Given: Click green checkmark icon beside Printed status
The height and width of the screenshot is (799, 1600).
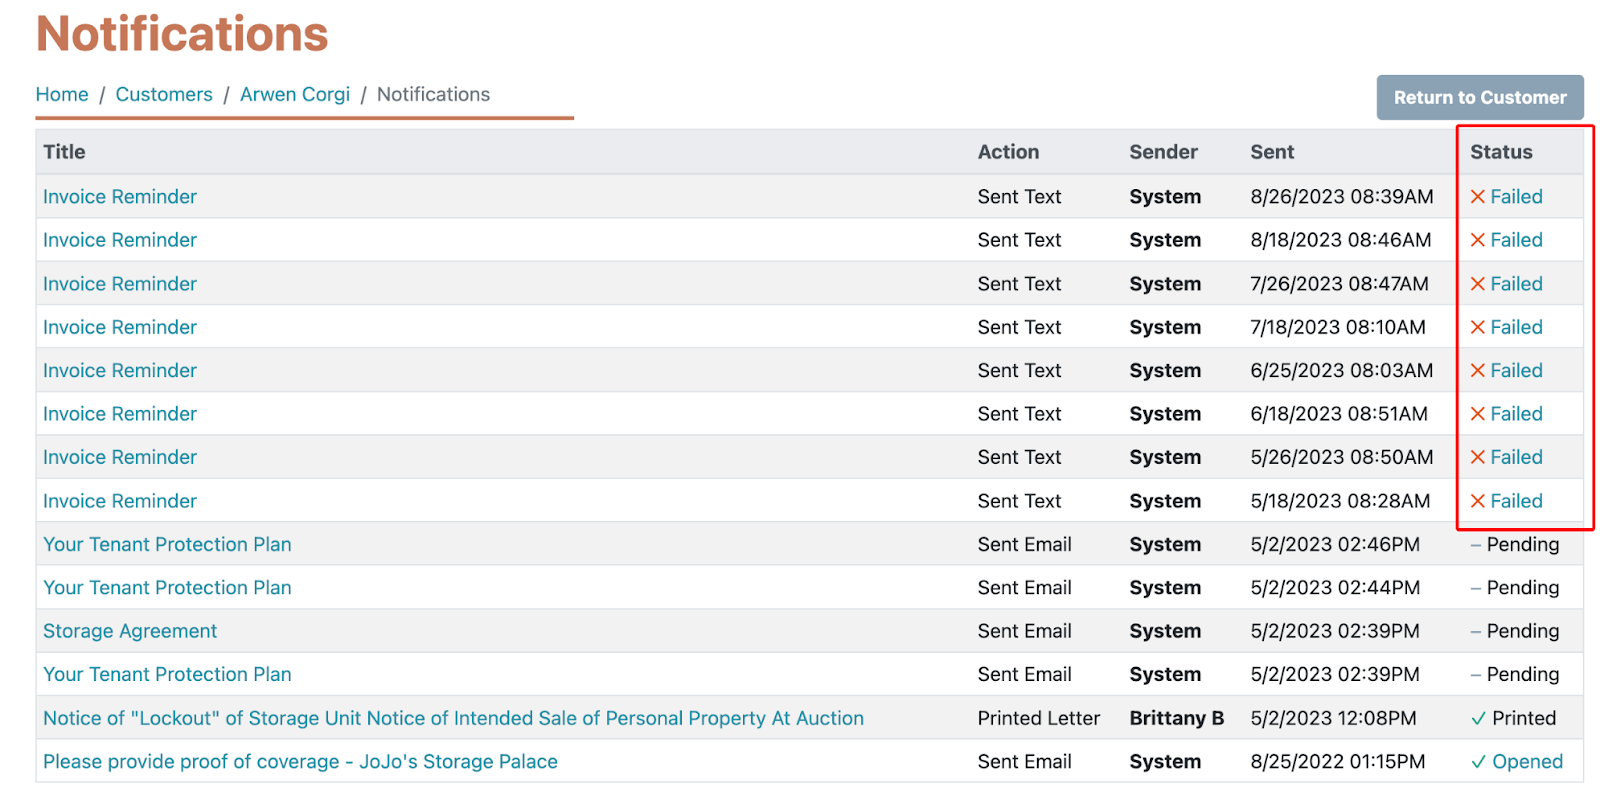Looking at the screenshot, I should pos(1478,719).
